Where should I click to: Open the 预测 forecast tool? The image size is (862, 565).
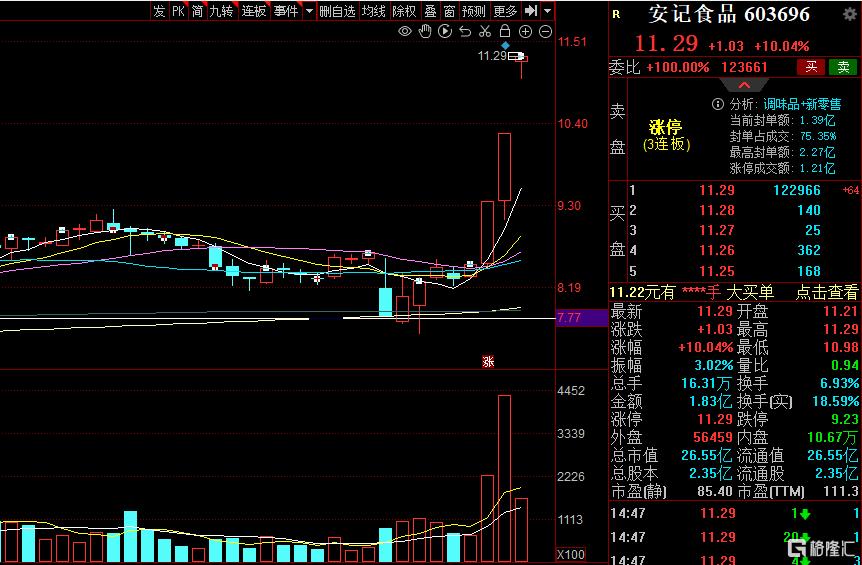[474, 11]
